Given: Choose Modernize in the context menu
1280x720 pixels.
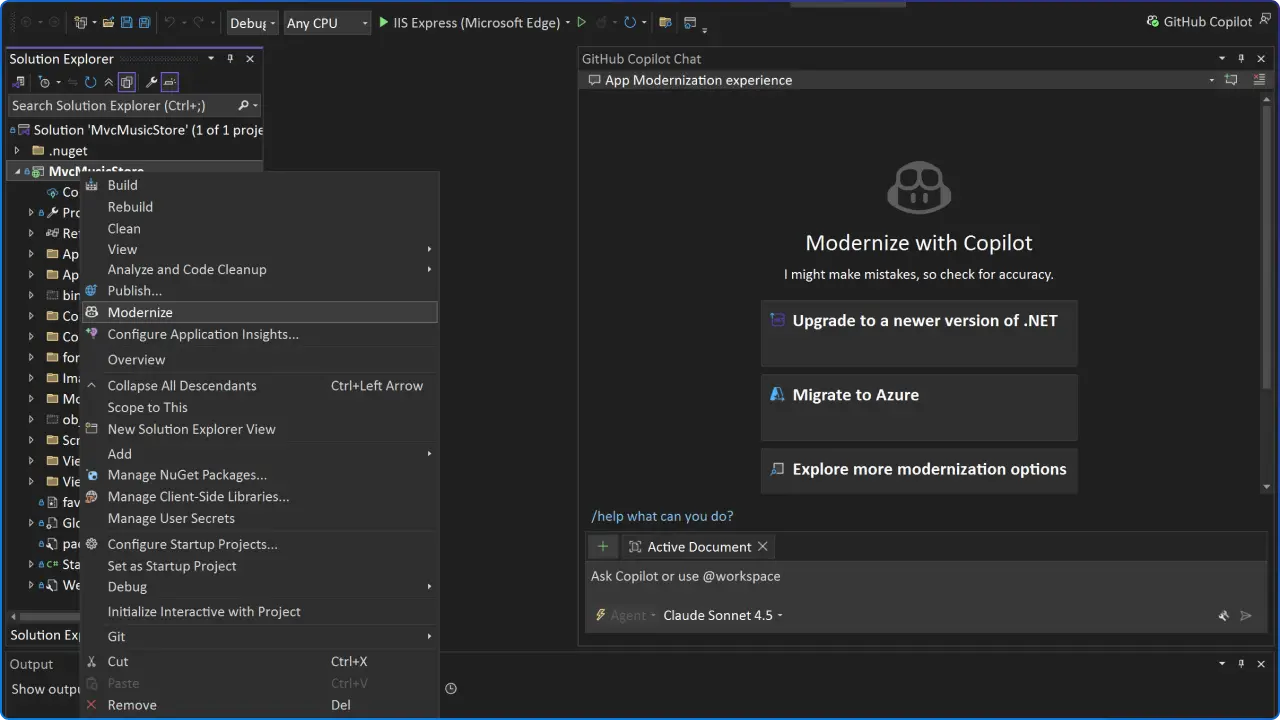Looking at the screenshot, I should [260, 312].
